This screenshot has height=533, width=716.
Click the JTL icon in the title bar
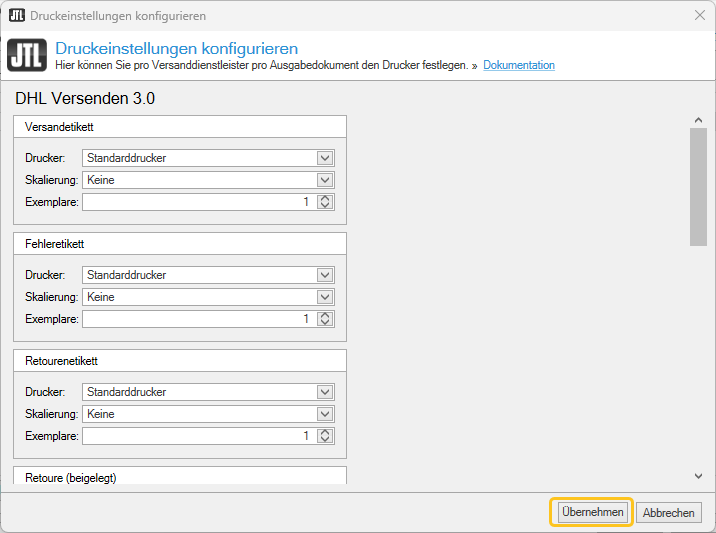(16, 16)
